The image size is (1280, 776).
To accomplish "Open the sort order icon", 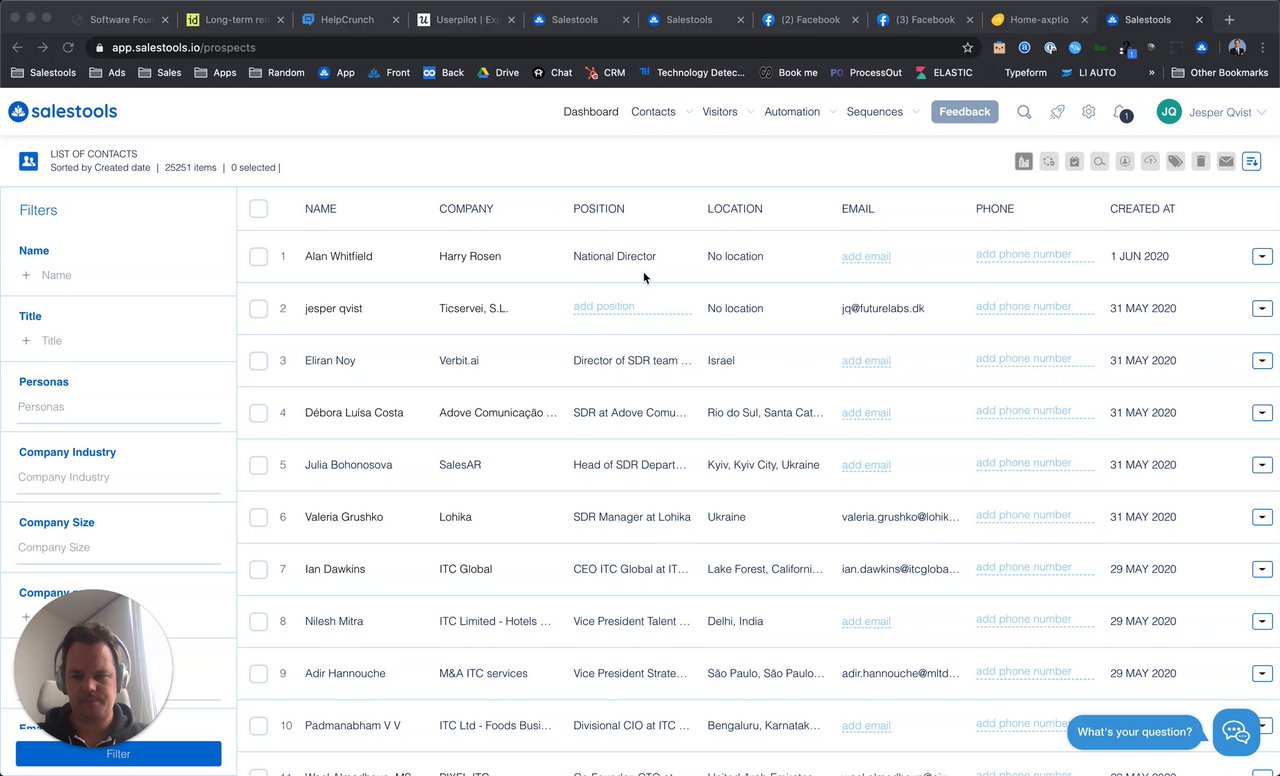I will [x=1252, y=161].
